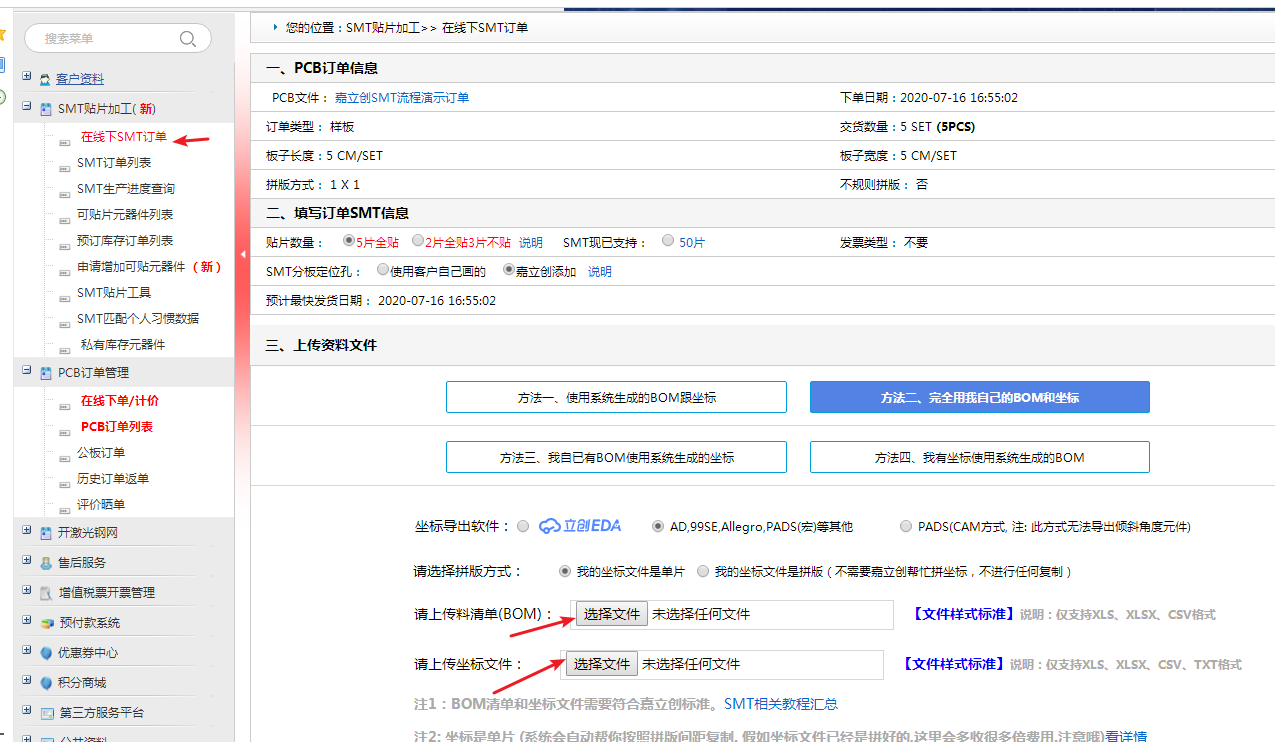1275x742 pixels.
Task: Select the PADS CAM方式 radio option
Action: [906, 526]
